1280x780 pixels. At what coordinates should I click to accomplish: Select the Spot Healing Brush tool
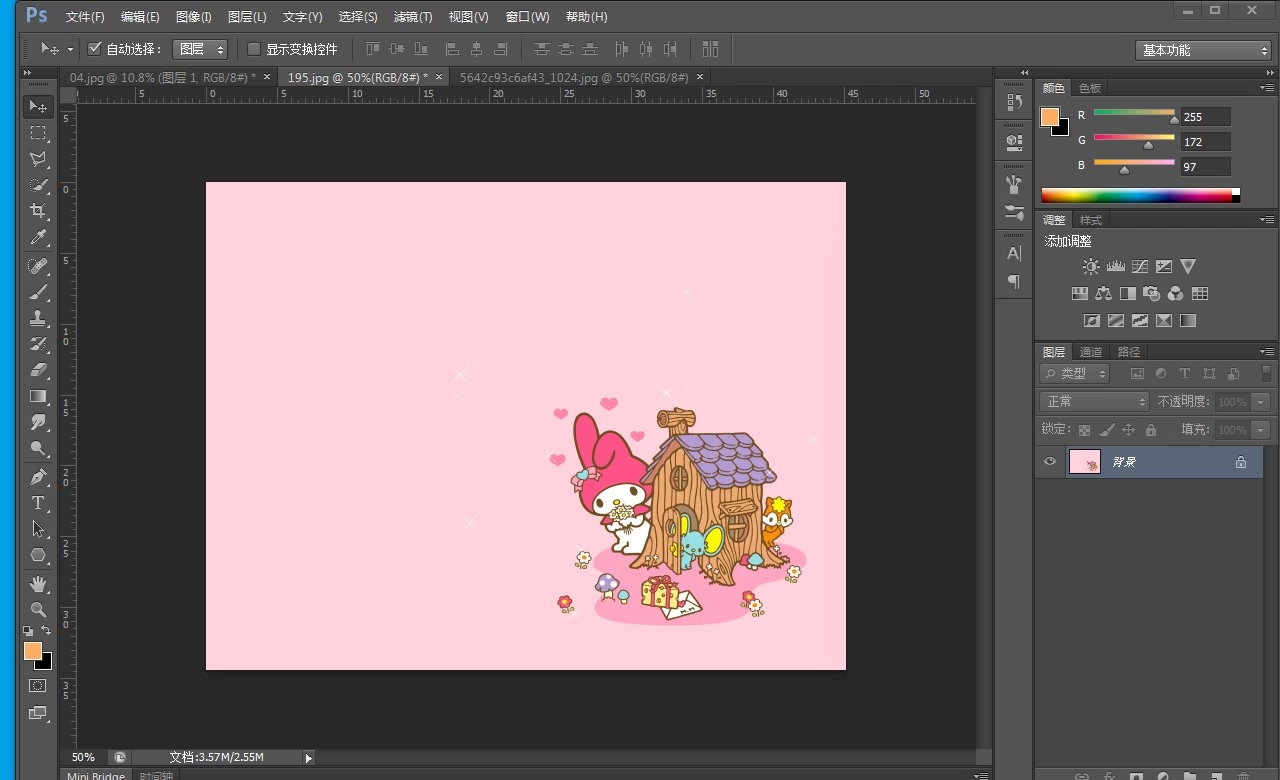click(x=38, y=267)
